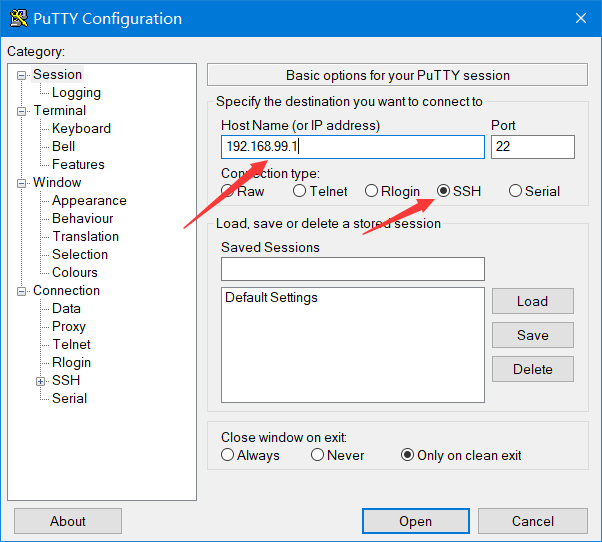This screenshot has height=542, width=602.
Task: Collapse the Session tree node
Action: pos(22,75)
